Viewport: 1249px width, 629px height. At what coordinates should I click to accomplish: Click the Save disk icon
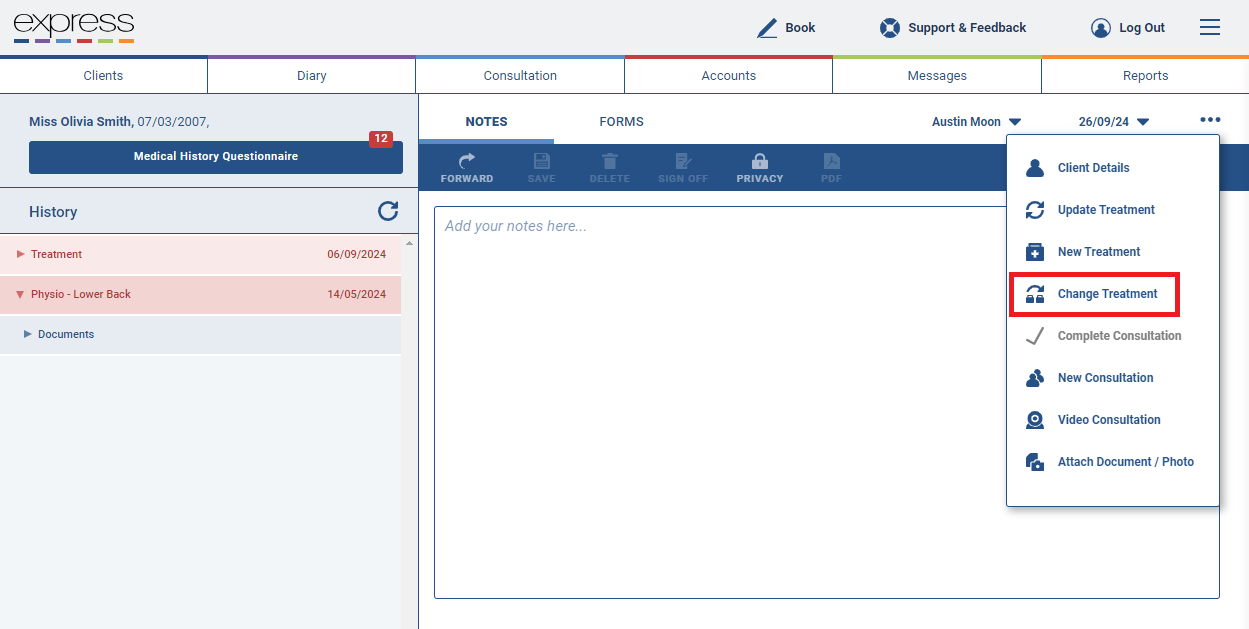[541, 161]
